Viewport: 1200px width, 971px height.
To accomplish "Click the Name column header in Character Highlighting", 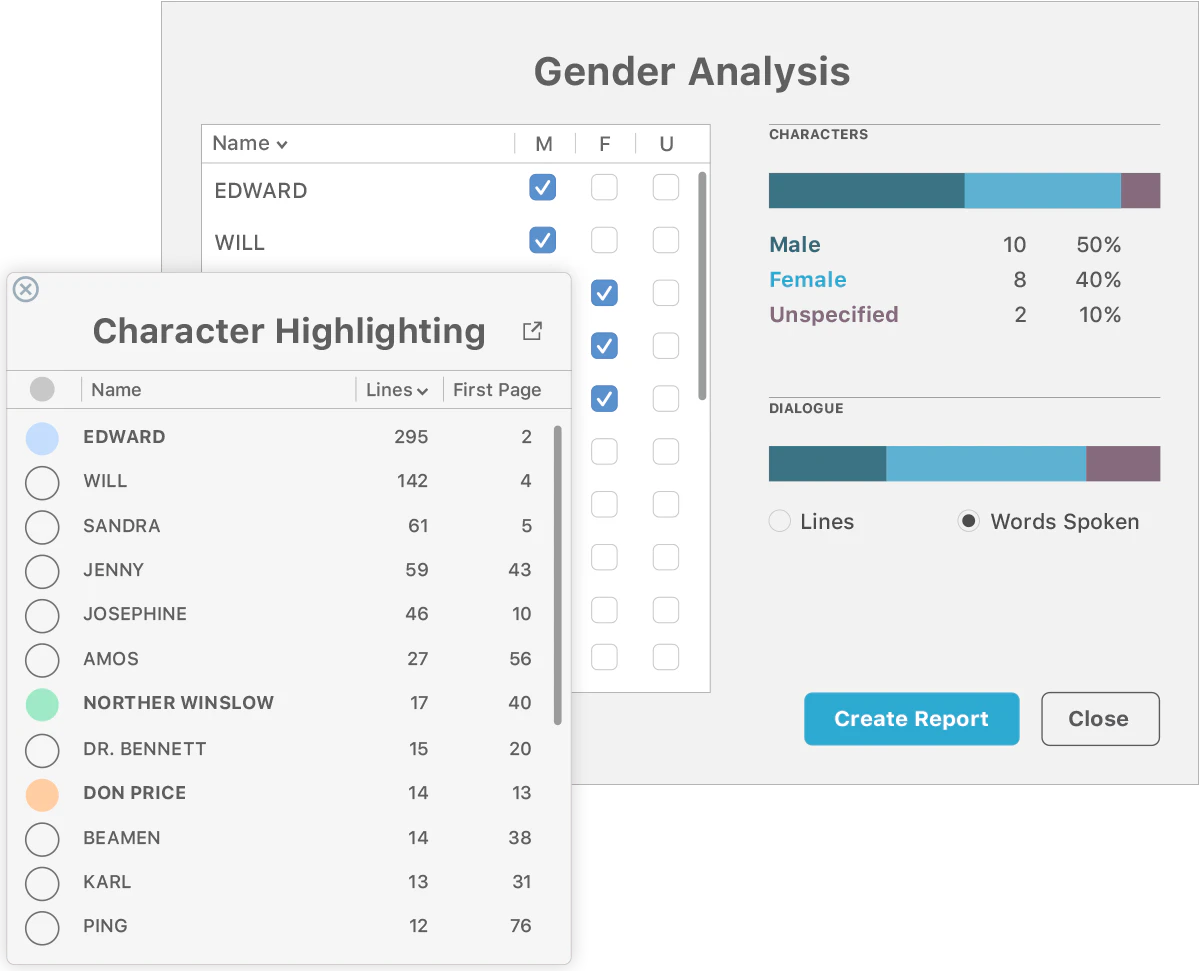I will [116, 390].
